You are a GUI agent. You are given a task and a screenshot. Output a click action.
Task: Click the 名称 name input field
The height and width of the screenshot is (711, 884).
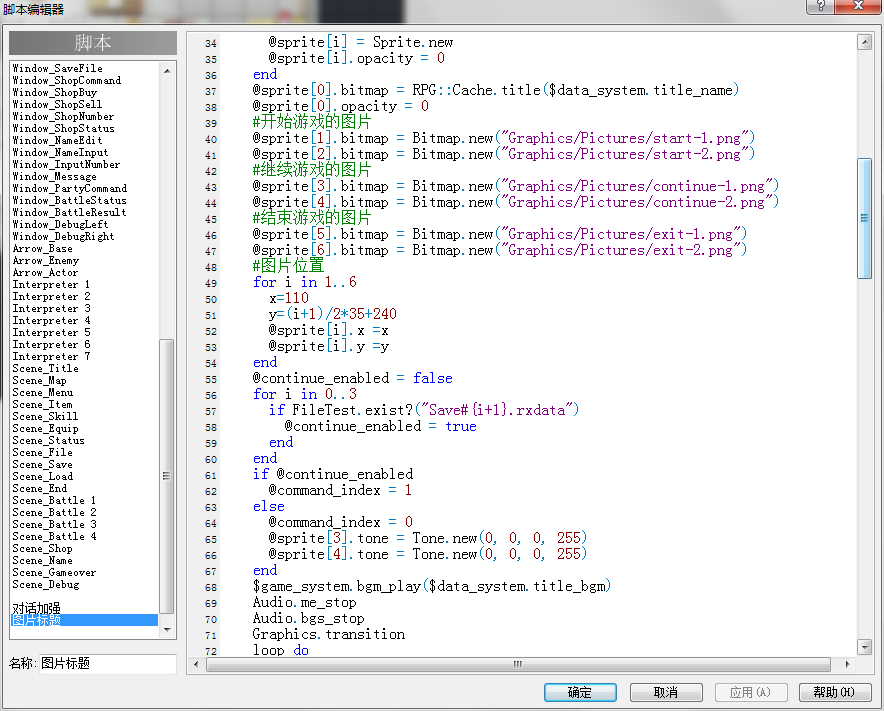click(x=107, y=664)
